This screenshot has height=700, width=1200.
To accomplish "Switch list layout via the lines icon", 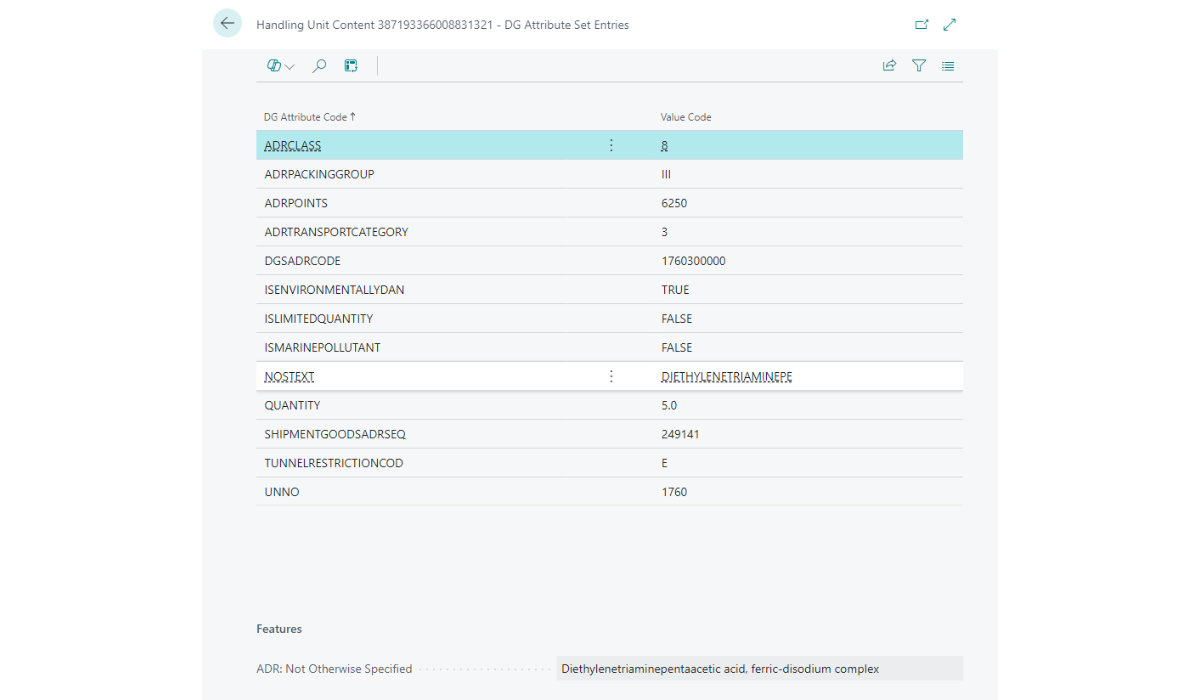I will [x=948, y=66].
